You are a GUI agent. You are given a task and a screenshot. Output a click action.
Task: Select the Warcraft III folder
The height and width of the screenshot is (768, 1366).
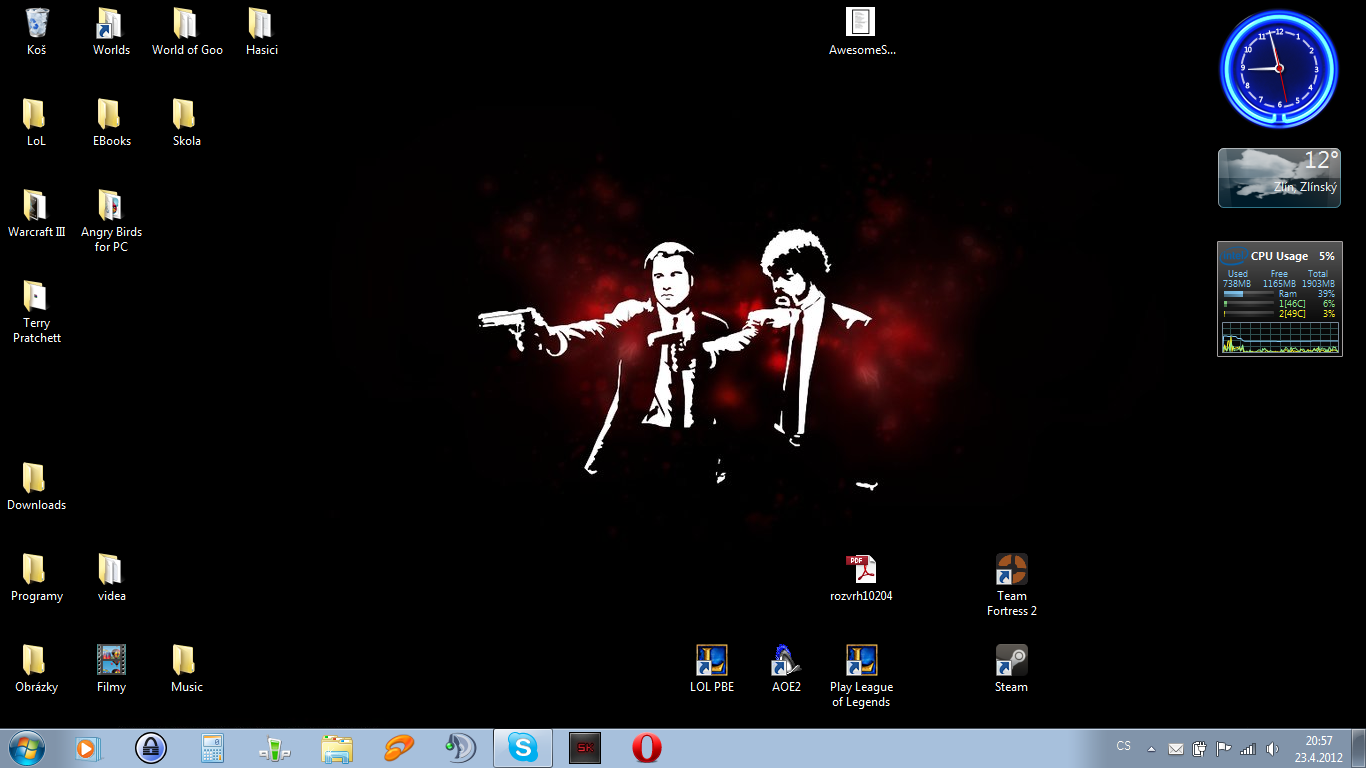36,214
